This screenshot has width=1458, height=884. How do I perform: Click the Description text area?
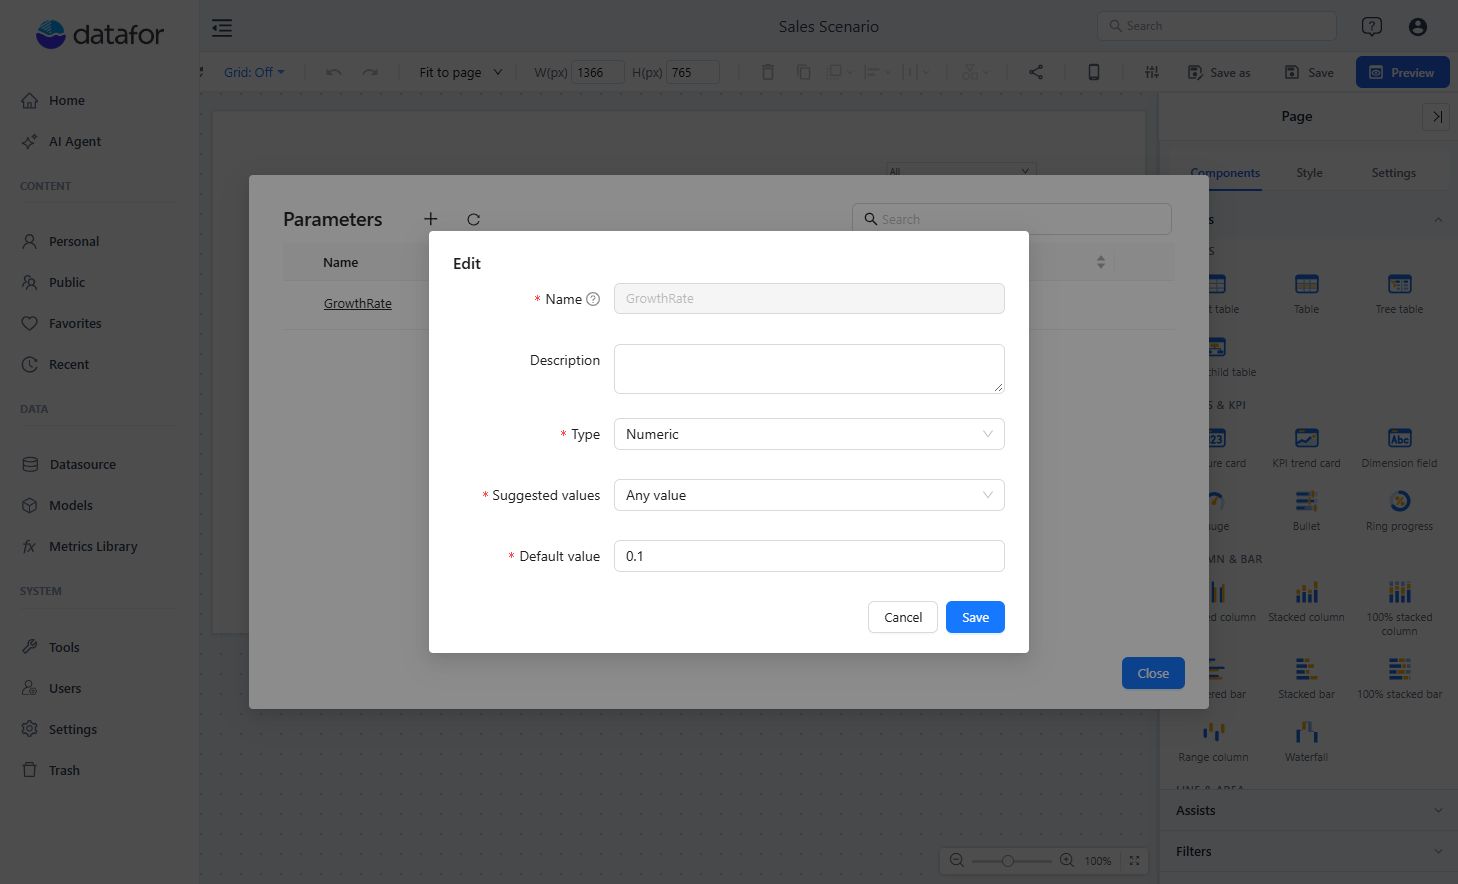[809, 369]
